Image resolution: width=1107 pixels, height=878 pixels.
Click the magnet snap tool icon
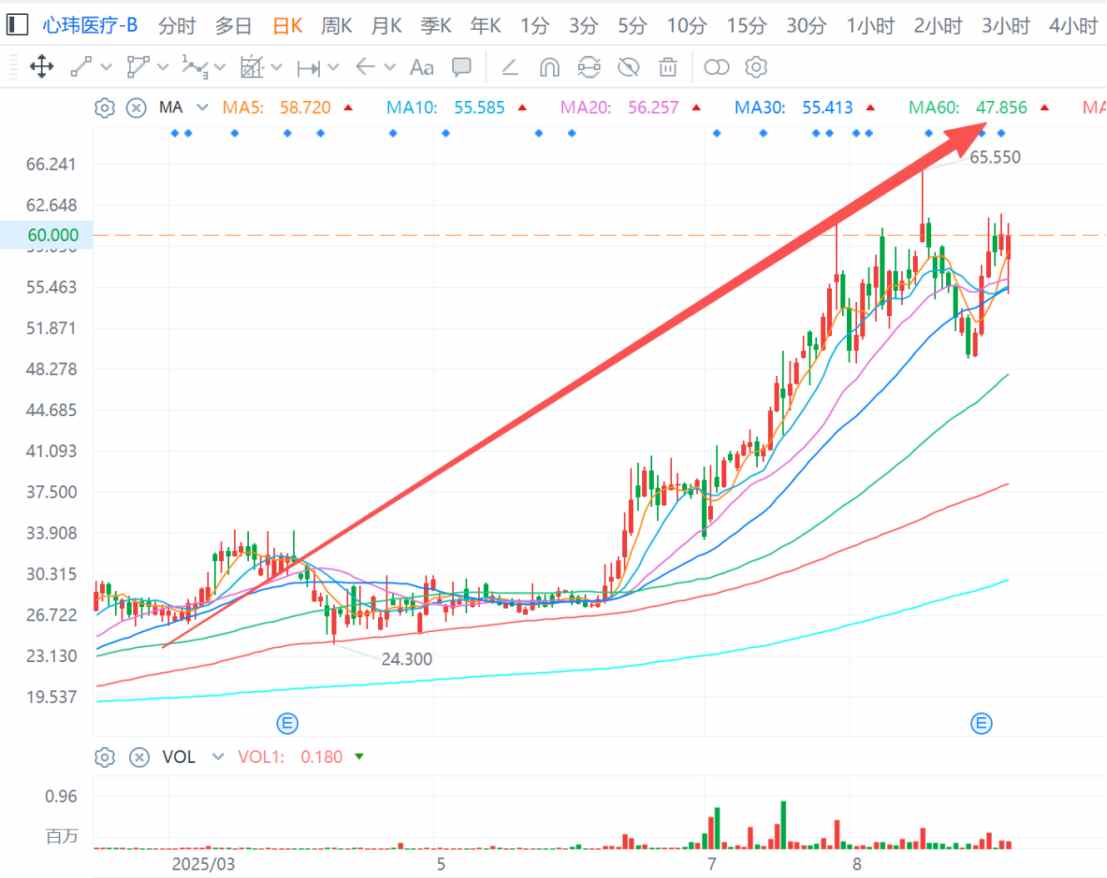point(549,67)
